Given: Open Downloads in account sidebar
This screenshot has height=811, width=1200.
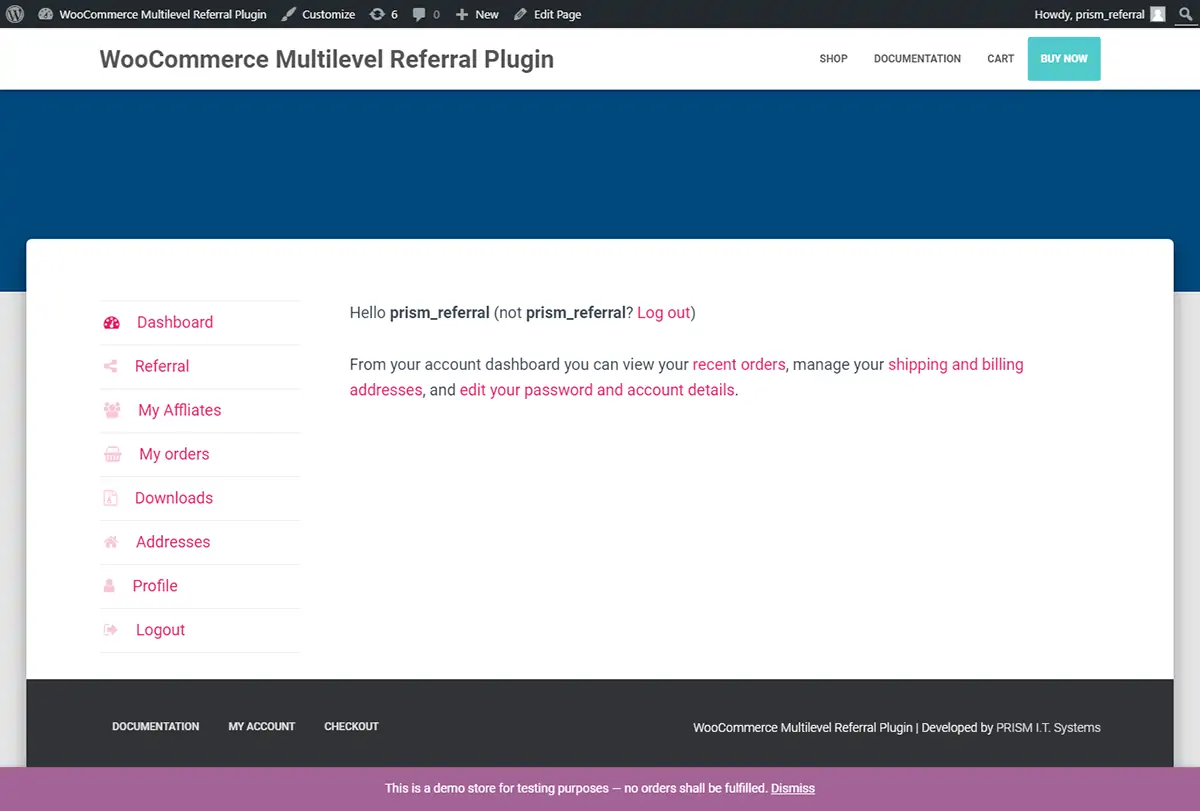Looking at the screenshot, I should click(174, 498).
